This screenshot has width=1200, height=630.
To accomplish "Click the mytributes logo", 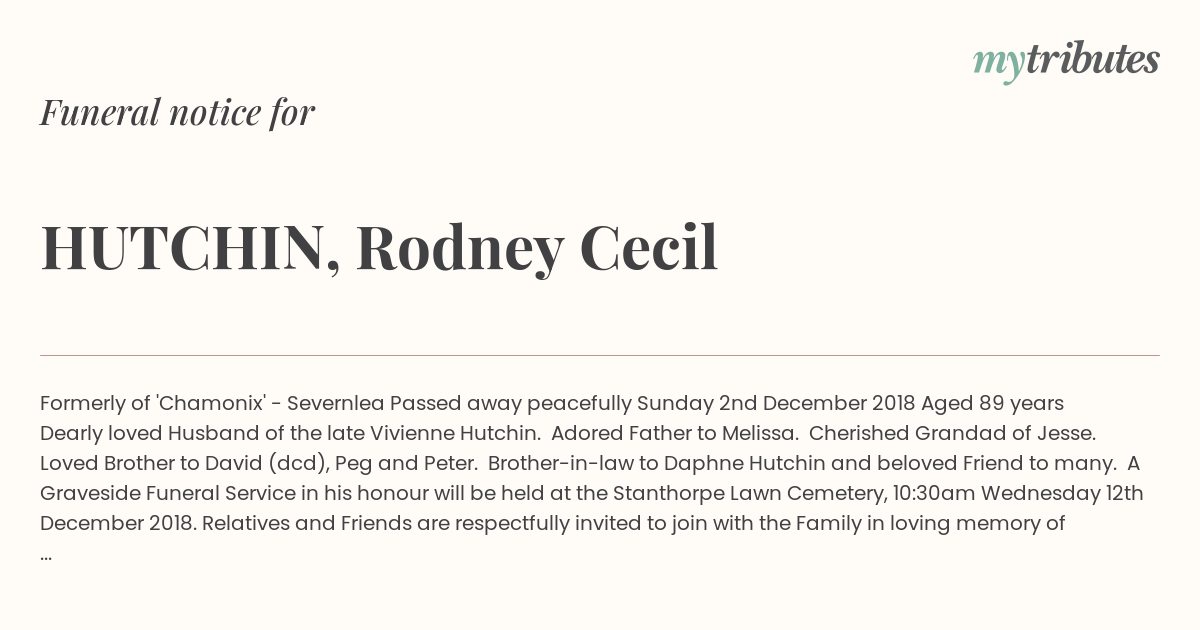I will coord(1066,62).
